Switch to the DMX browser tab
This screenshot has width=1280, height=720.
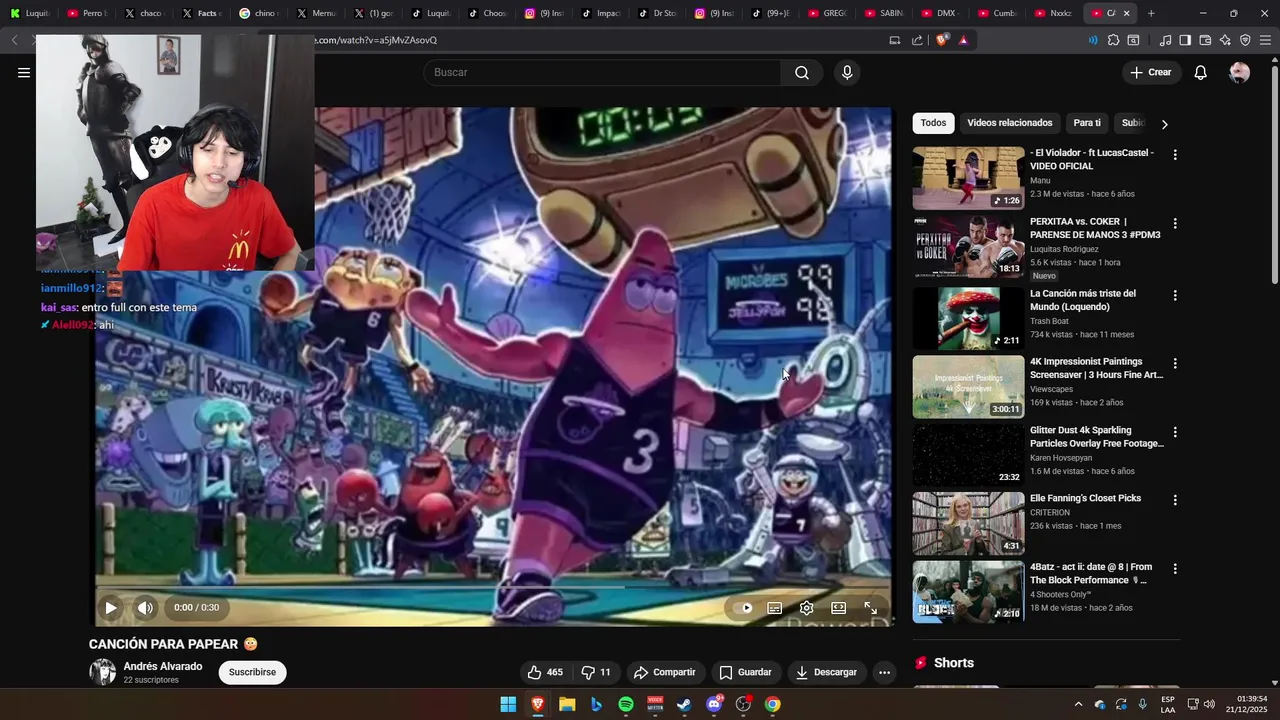click(x=939, y=13)
